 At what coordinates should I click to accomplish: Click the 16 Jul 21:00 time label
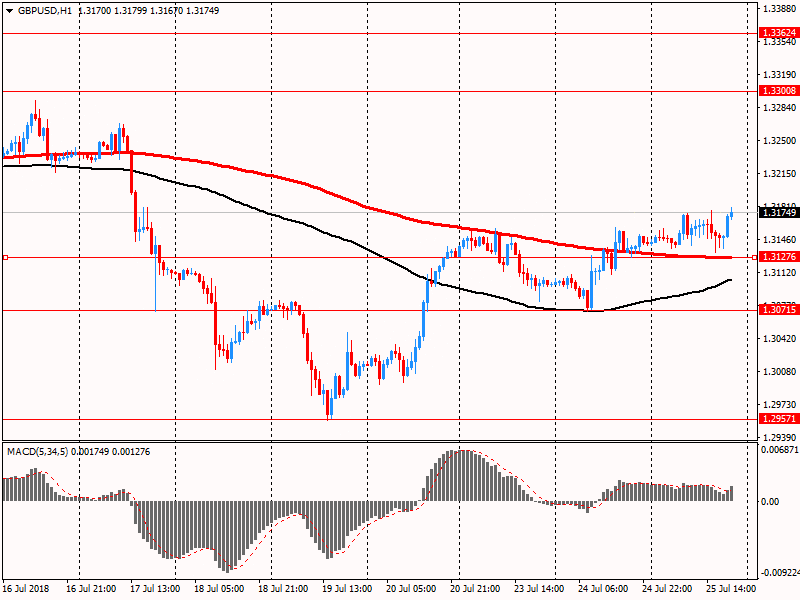pos(91,589)
